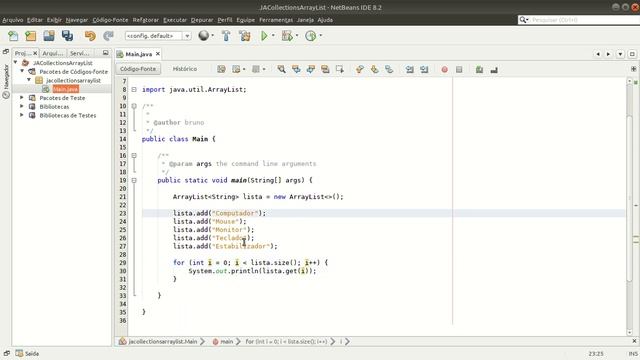Viewport: 640px width, 360px height.
Task: Select jacollectionsarraylist package node
Action: point(73,80)
